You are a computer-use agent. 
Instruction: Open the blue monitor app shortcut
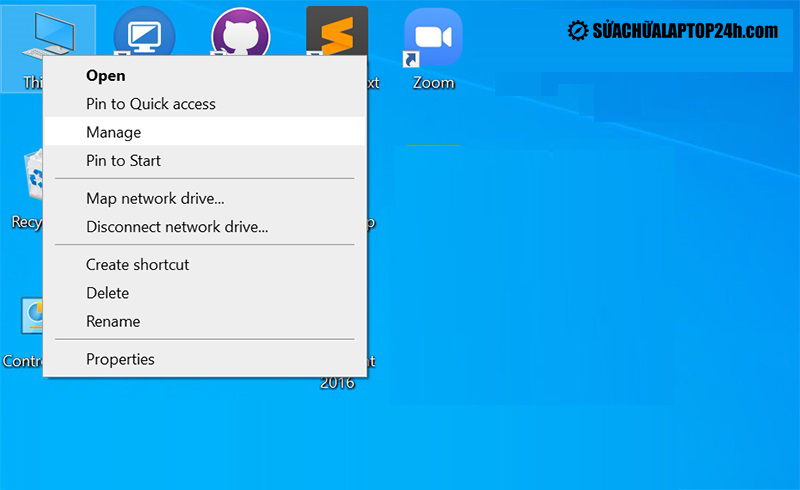click(x=144, y=32)
